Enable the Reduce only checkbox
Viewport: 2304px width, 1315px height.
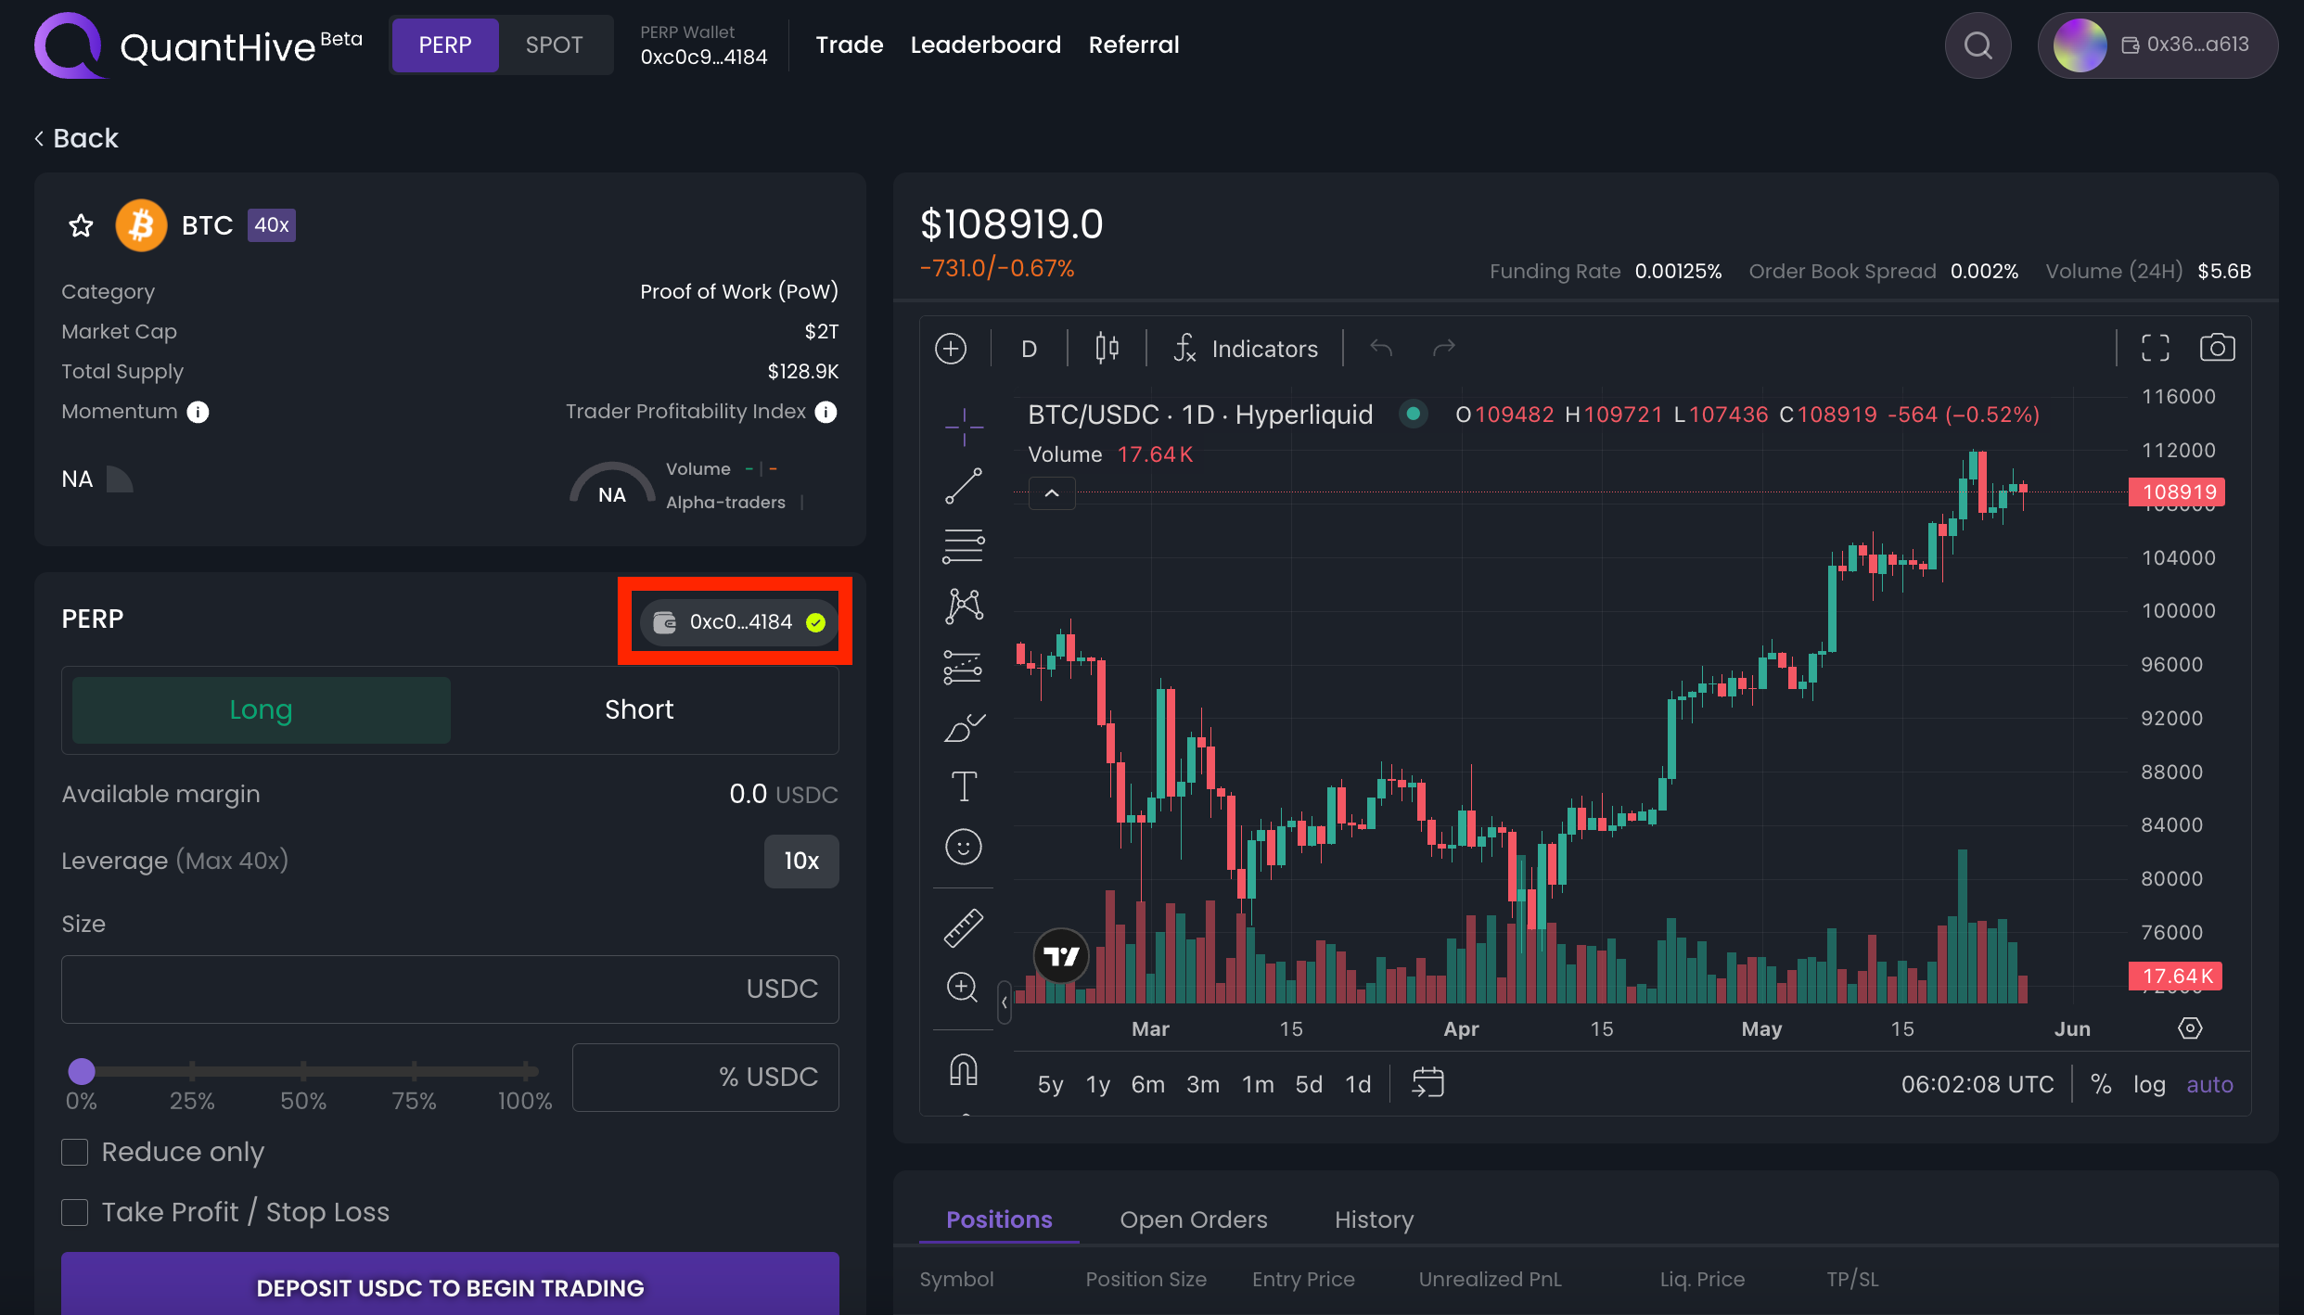pos(75,1152)
